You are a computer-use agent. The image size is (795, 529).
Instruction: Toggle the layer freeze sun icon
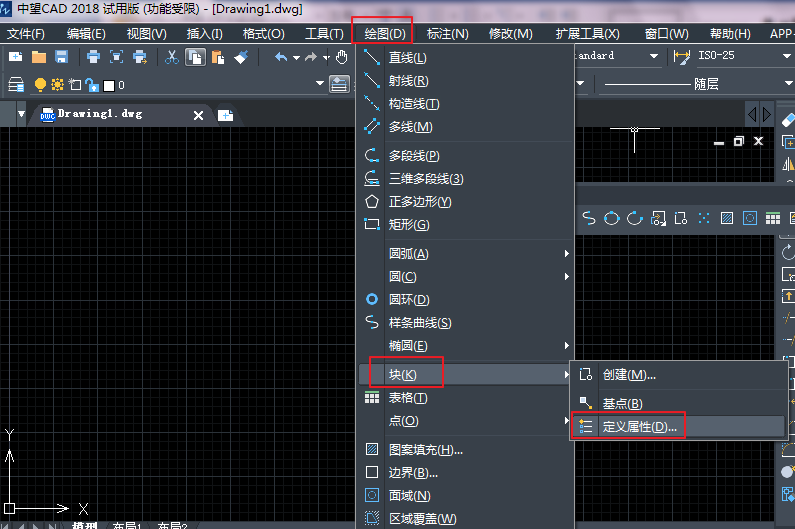[x=57, y=85]
